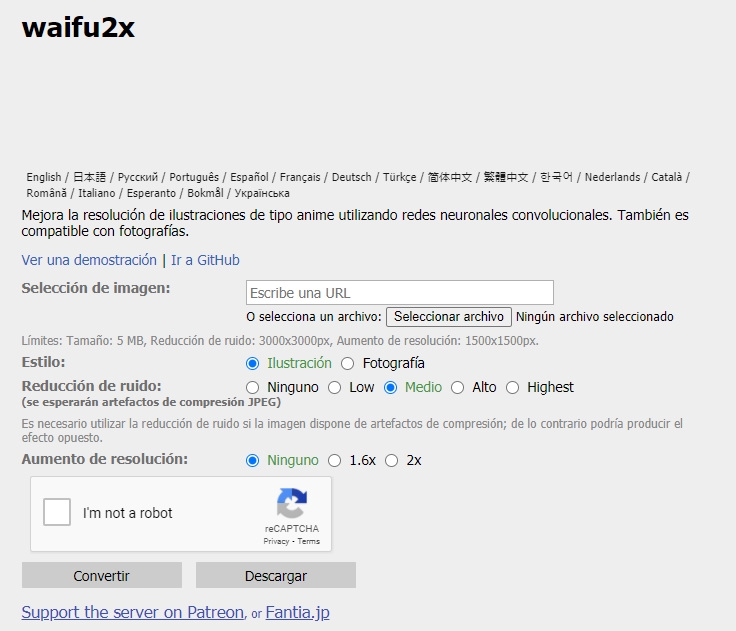Set noise reduction to Highest
Viewport: 736px width, 631px height.
513,387
